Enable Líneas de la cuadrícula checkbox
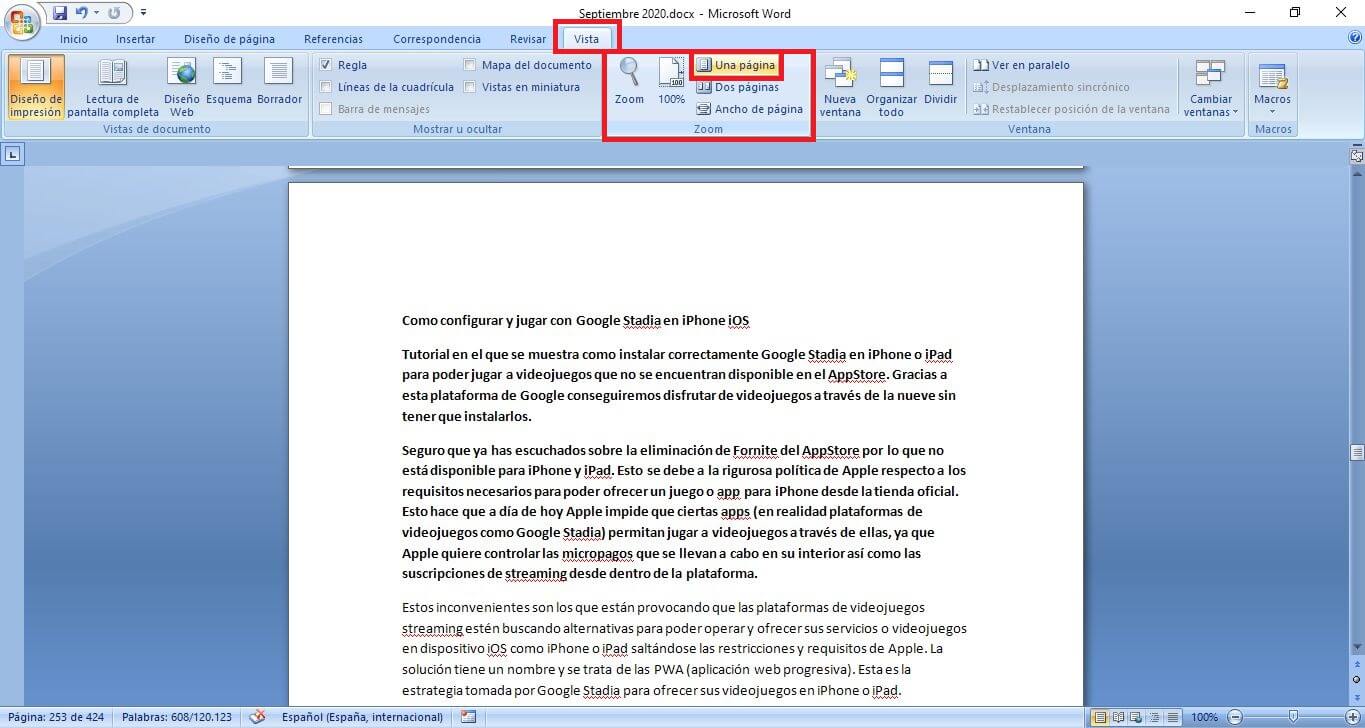1365x728 pixels. tap(326, 87)
